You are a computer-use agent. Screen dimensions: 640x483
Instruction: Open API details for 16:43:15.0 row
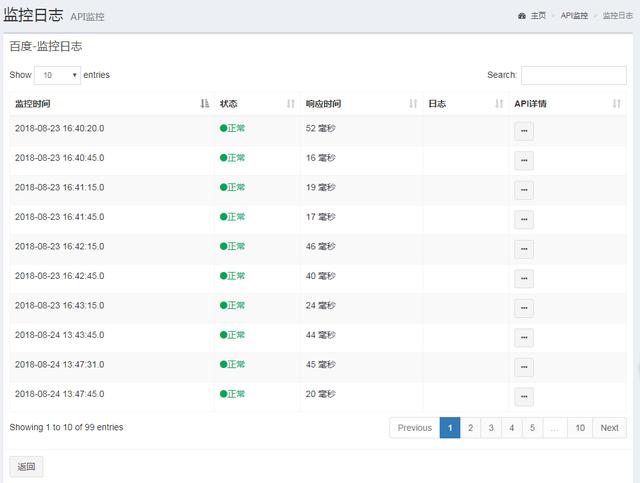[x=524, y=308]
